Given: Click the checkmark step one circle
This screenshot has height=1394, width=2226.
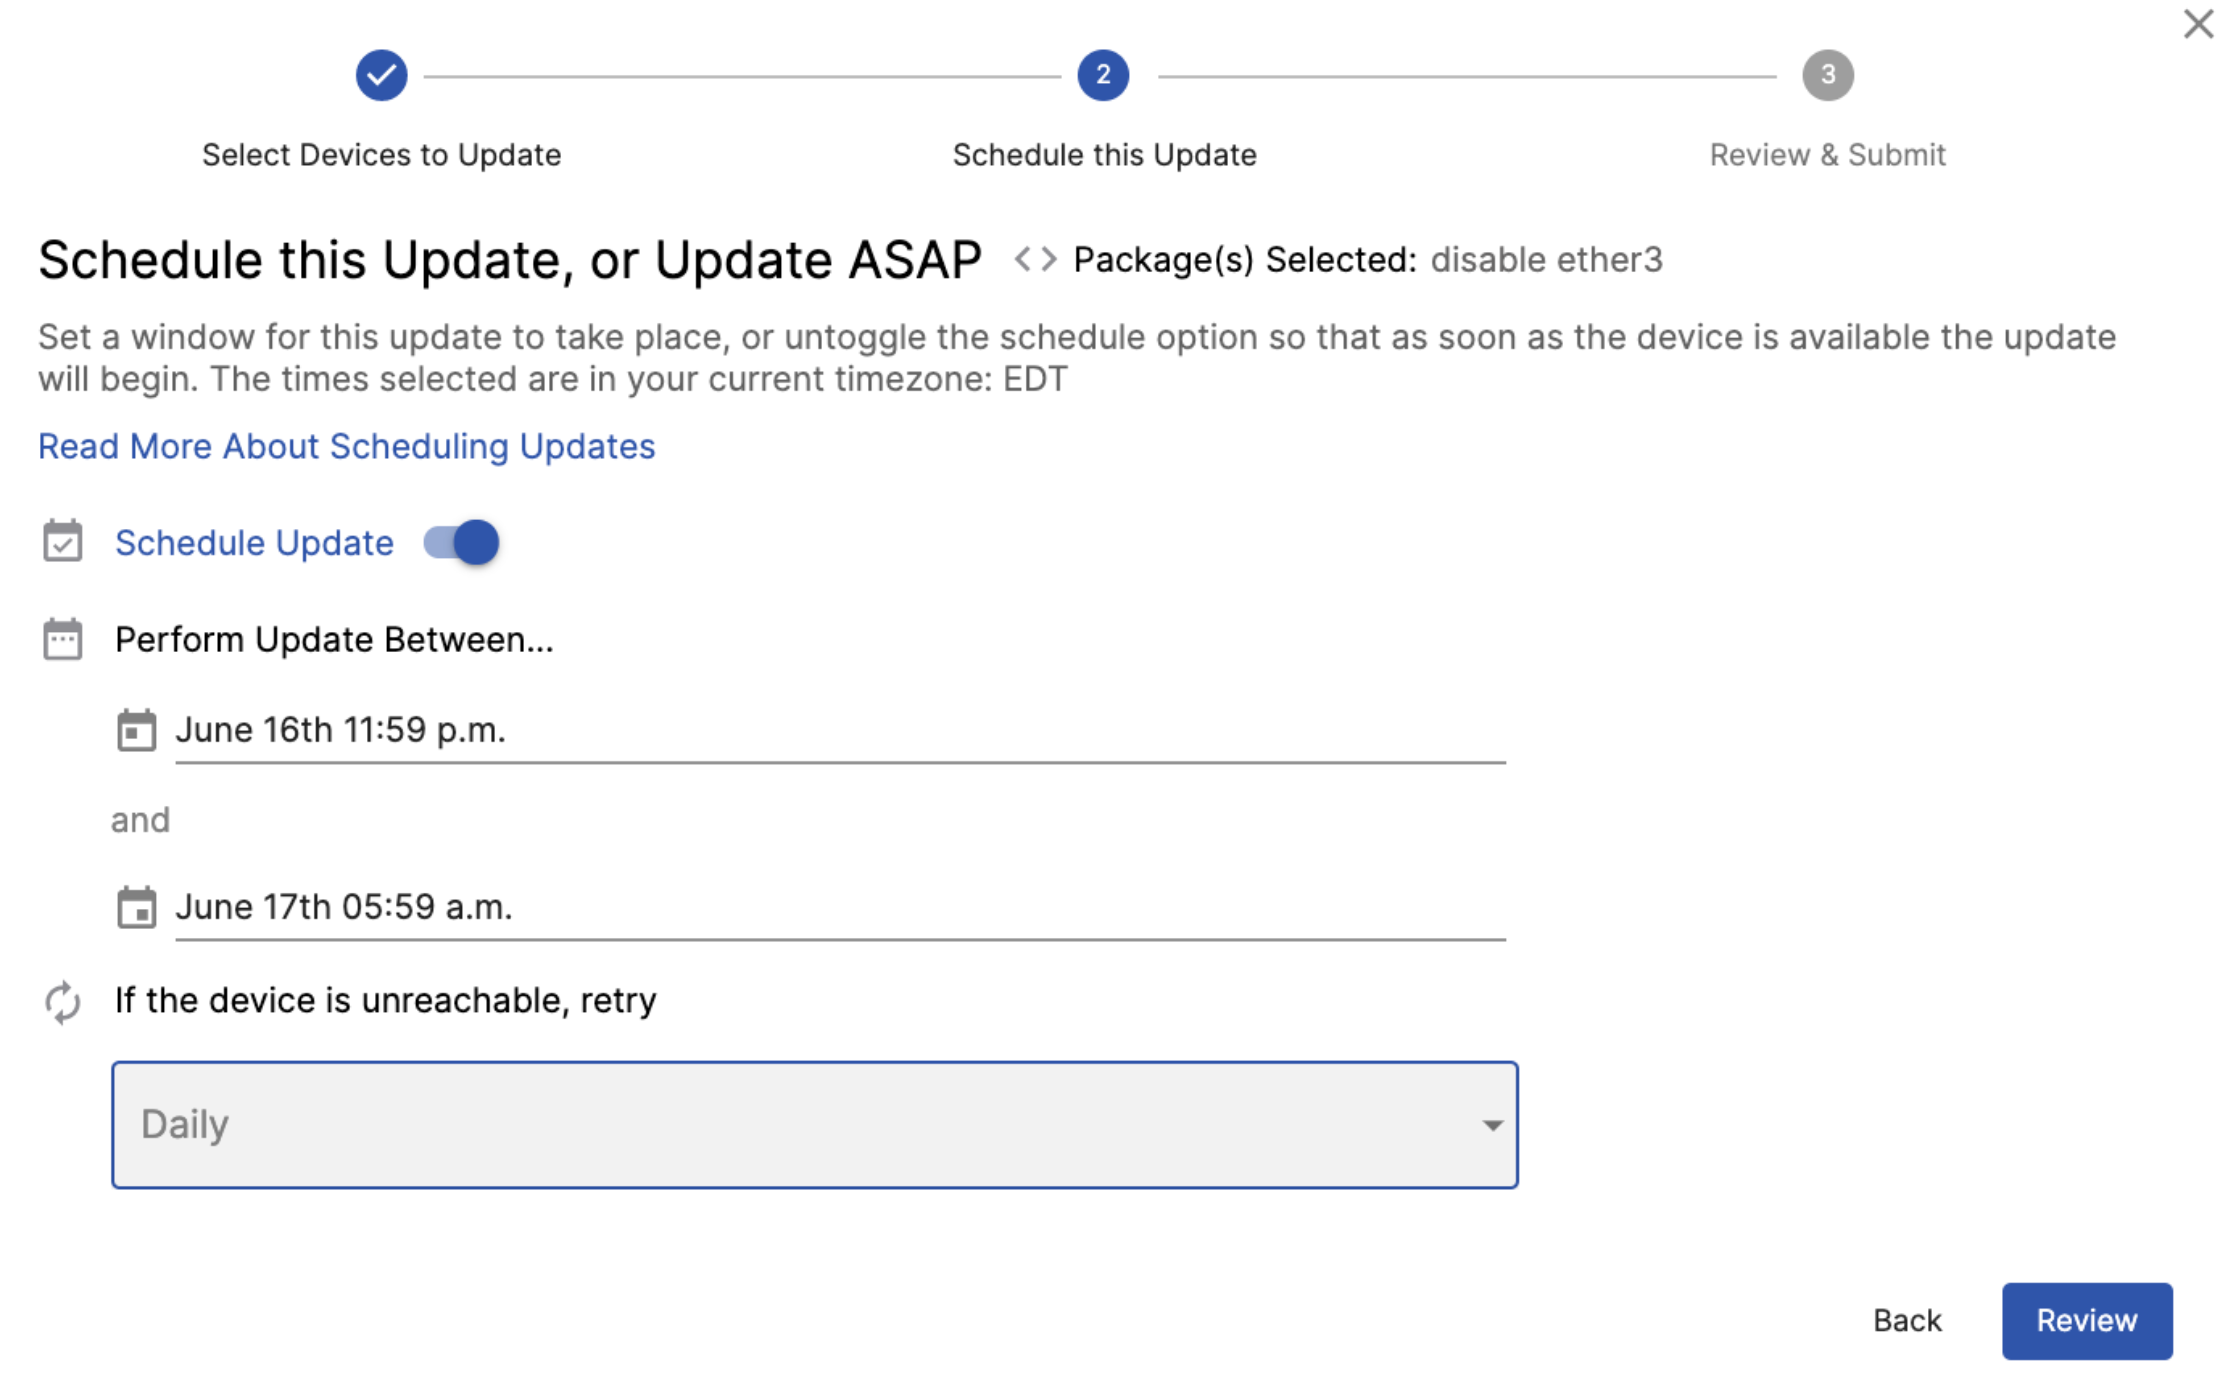Looking at the screenshot, I should [x=381, y=75].
